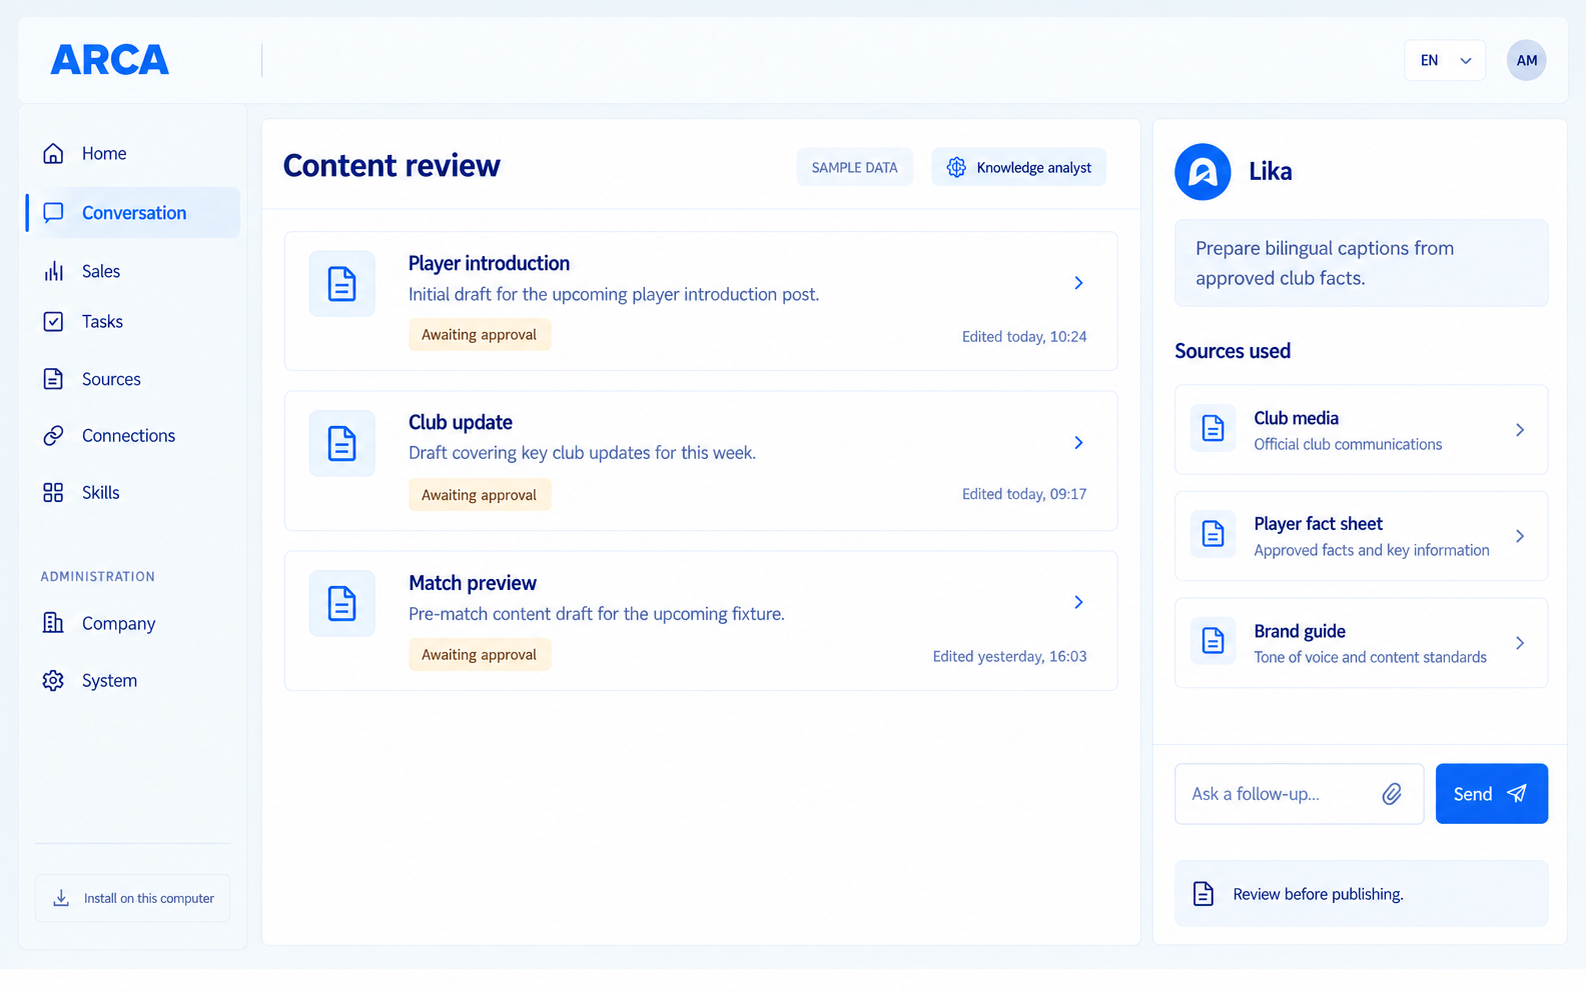Click the Tasks checkmark icon
Viewport: 1586px width, 992px height.
tap(53, 321)
